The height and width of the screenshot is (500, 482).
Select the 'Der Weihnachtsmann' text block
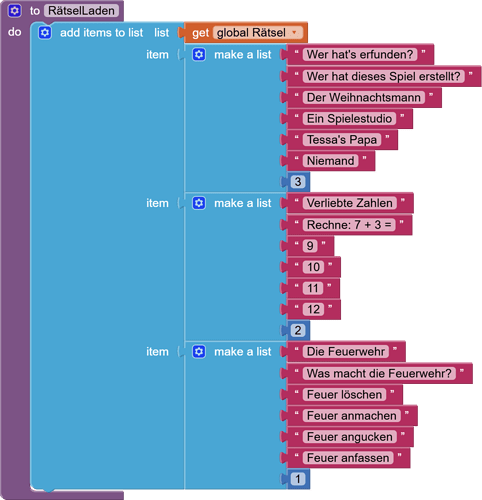[x=364, y=98]
